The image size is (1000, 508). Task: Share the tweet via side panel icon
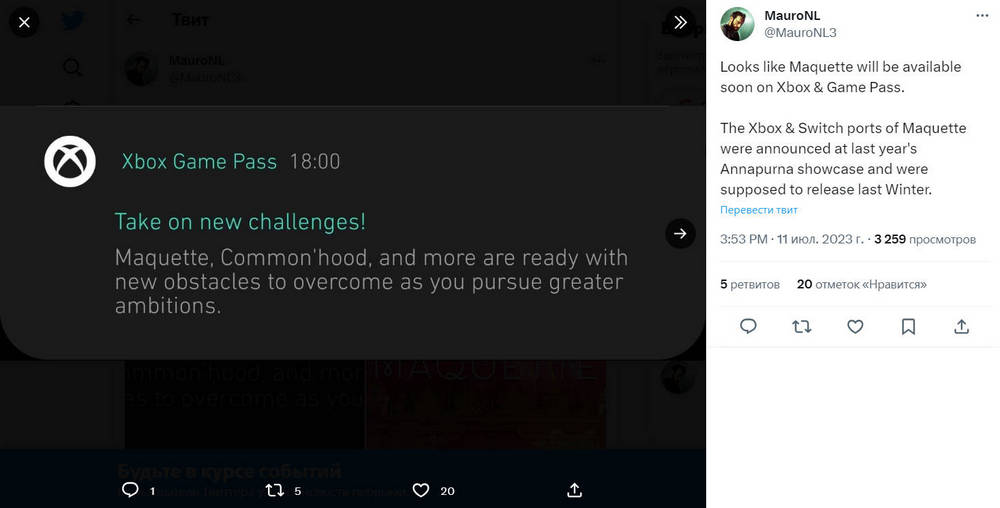click(x=961, y=326)
